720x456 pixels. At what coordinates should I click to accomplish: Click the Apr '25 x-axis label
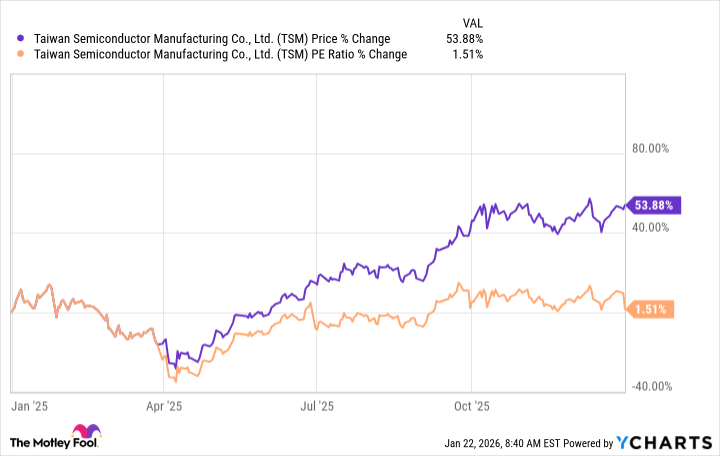pos(163,407)
